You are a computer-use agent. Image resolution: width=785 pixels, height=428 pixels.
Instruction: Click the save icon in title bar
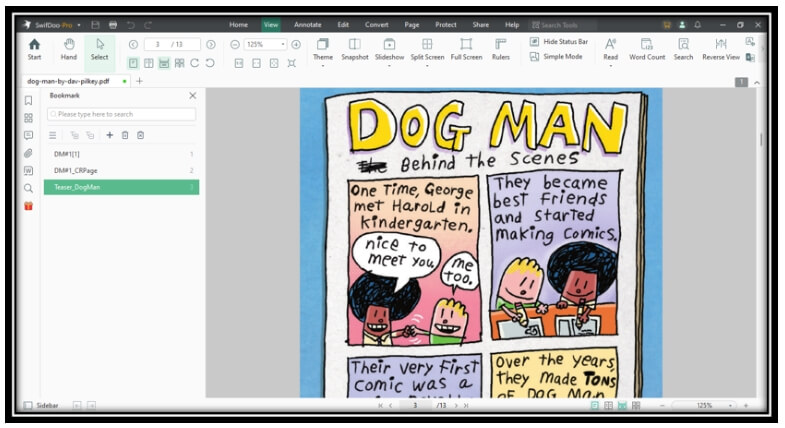tap(95, 25)
